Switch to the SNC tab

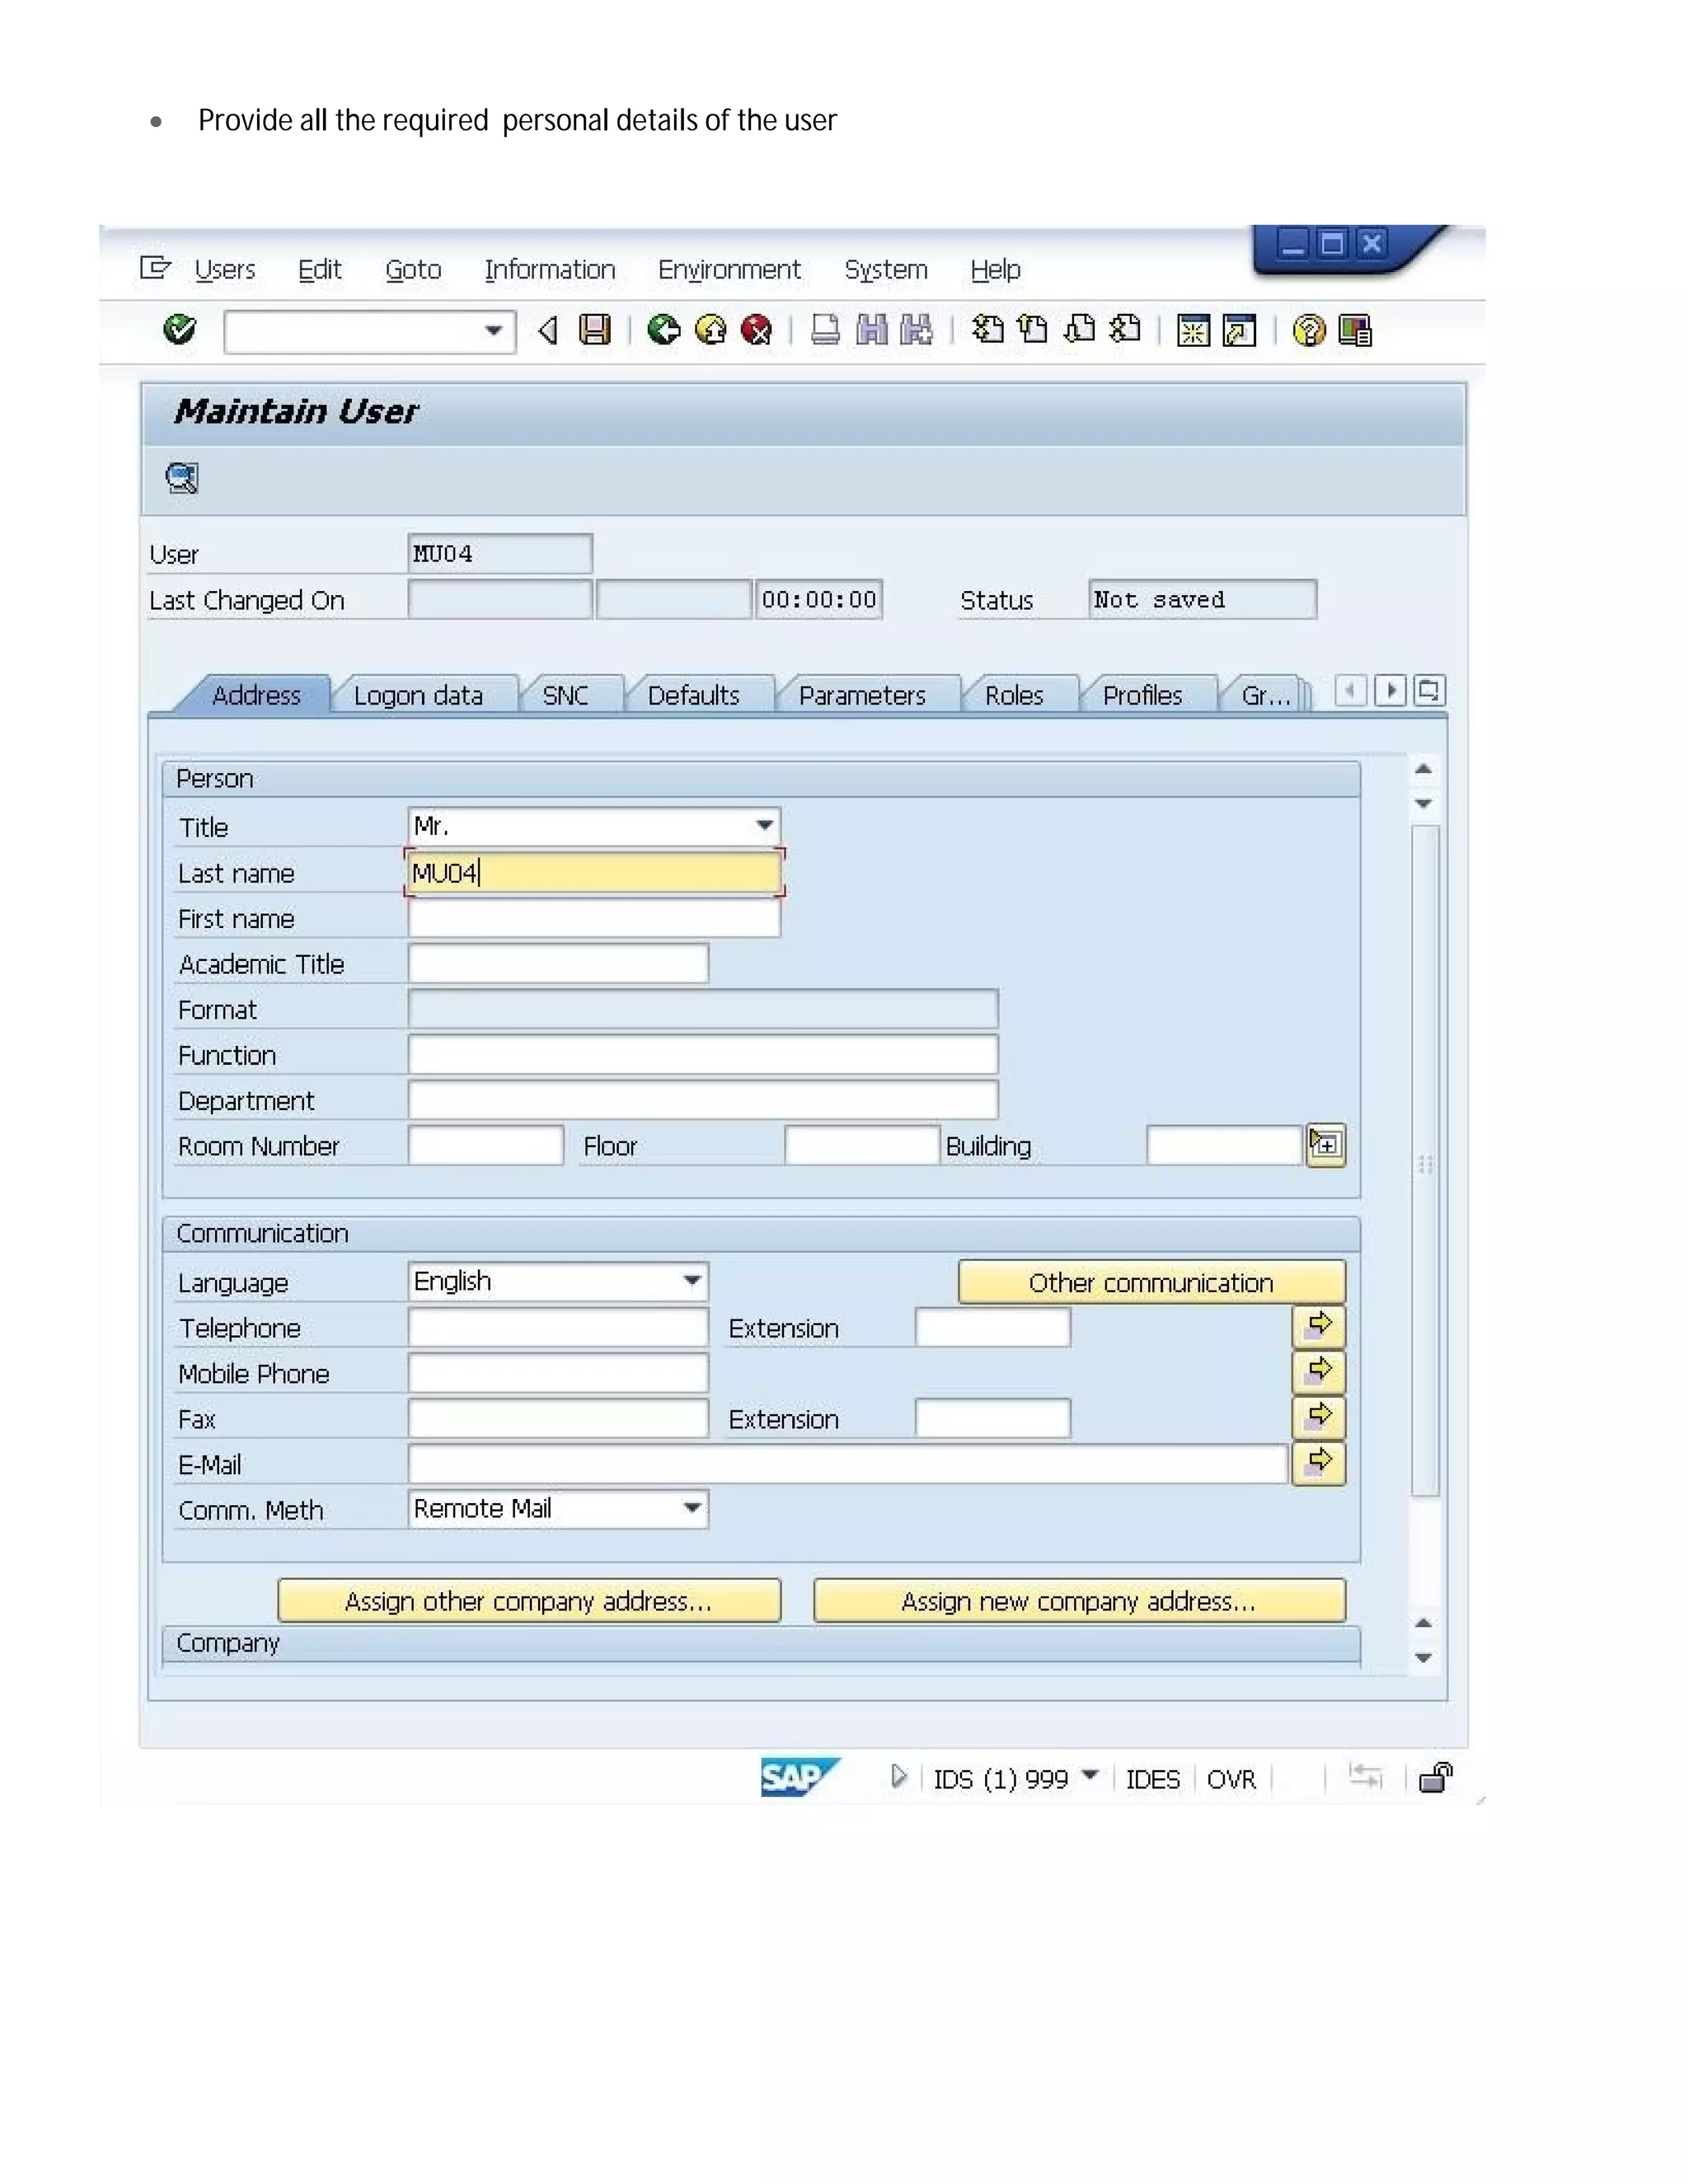[x=565, y=695]
